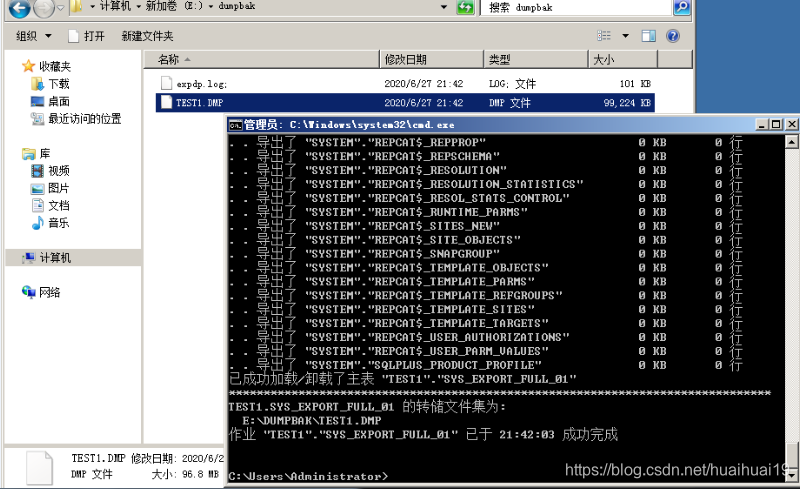
Task: Click the green refresh button in address bar
Action: 465,7
